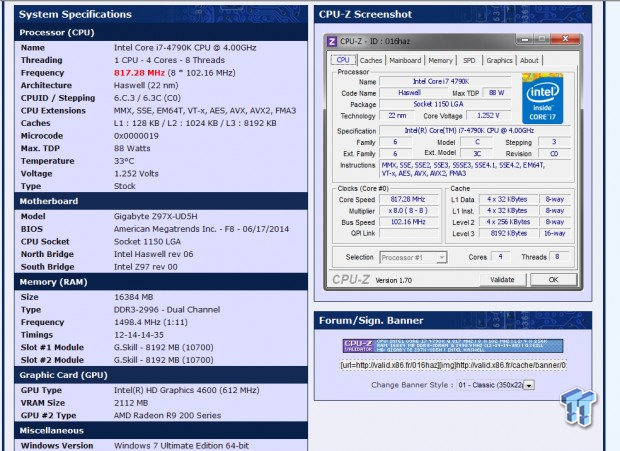
Task: Click the Bus Speed 102.16 MHz field
Action: click(408, 222)
